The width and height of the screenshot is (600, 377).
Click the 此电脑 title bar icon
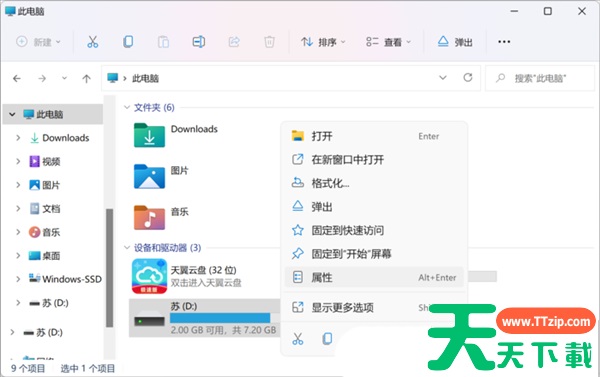(x=10, y=11)
